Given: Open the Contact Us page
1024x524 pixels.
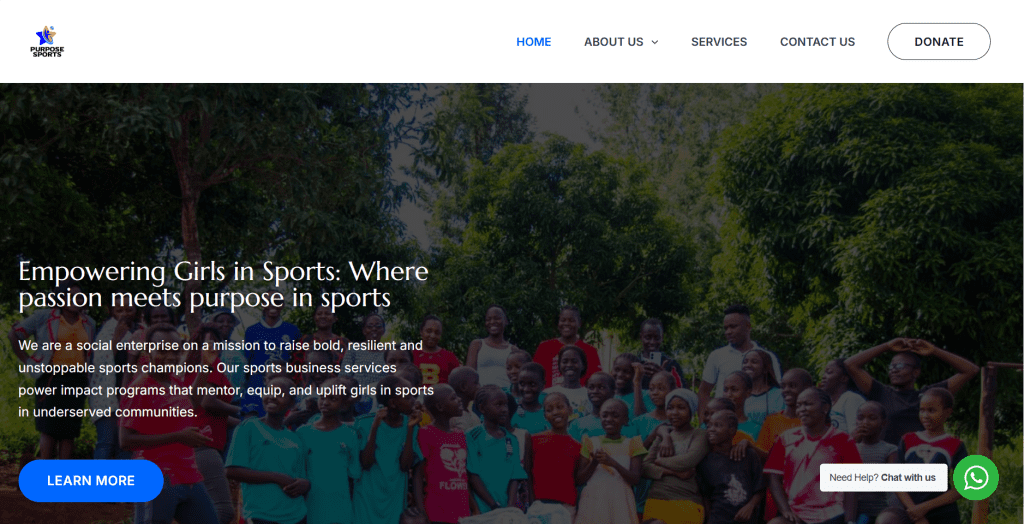Looking at the screenshot, I should [x=817, y=42].
